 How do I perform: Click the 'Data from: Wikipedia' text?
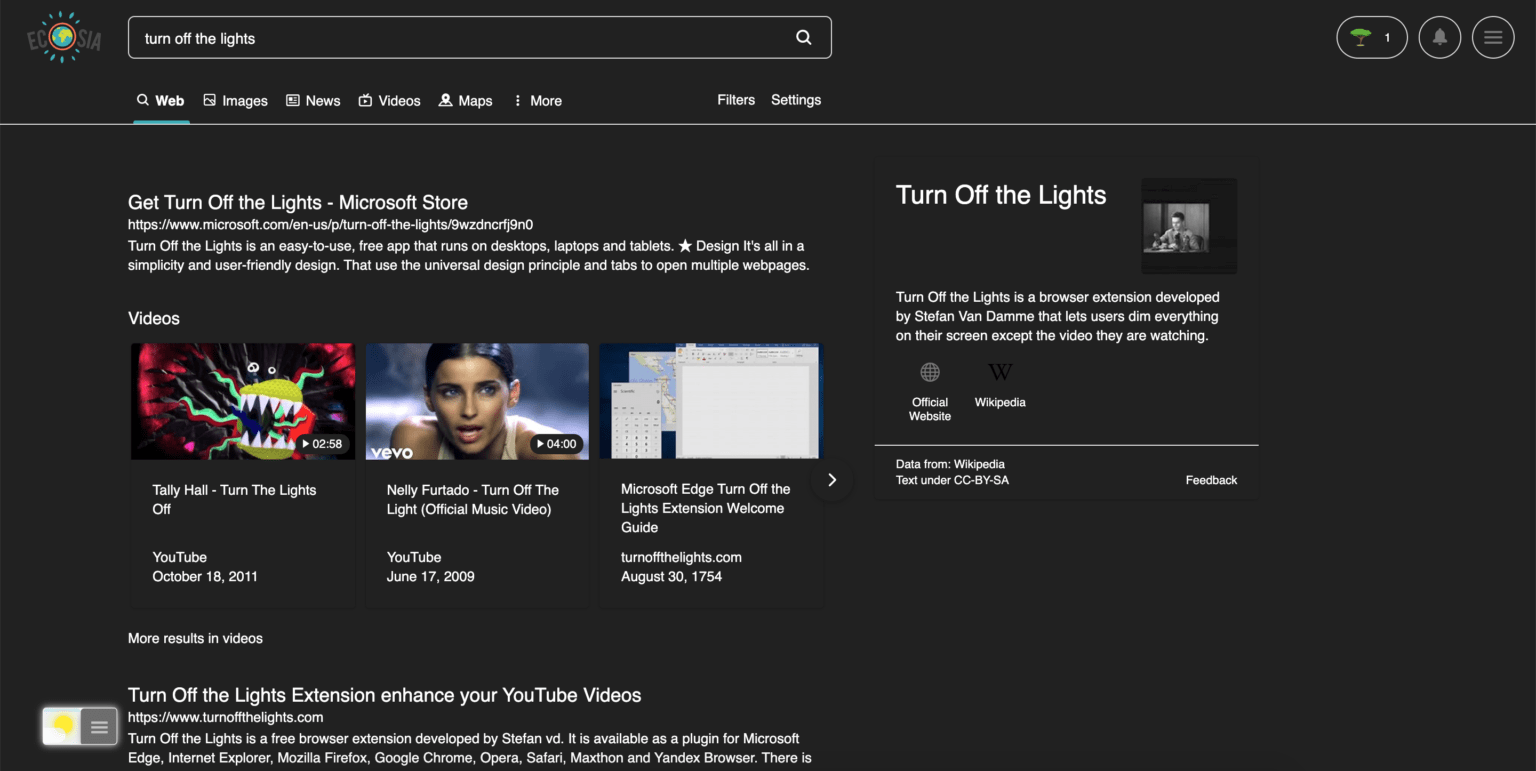click(x=950, y=464)
